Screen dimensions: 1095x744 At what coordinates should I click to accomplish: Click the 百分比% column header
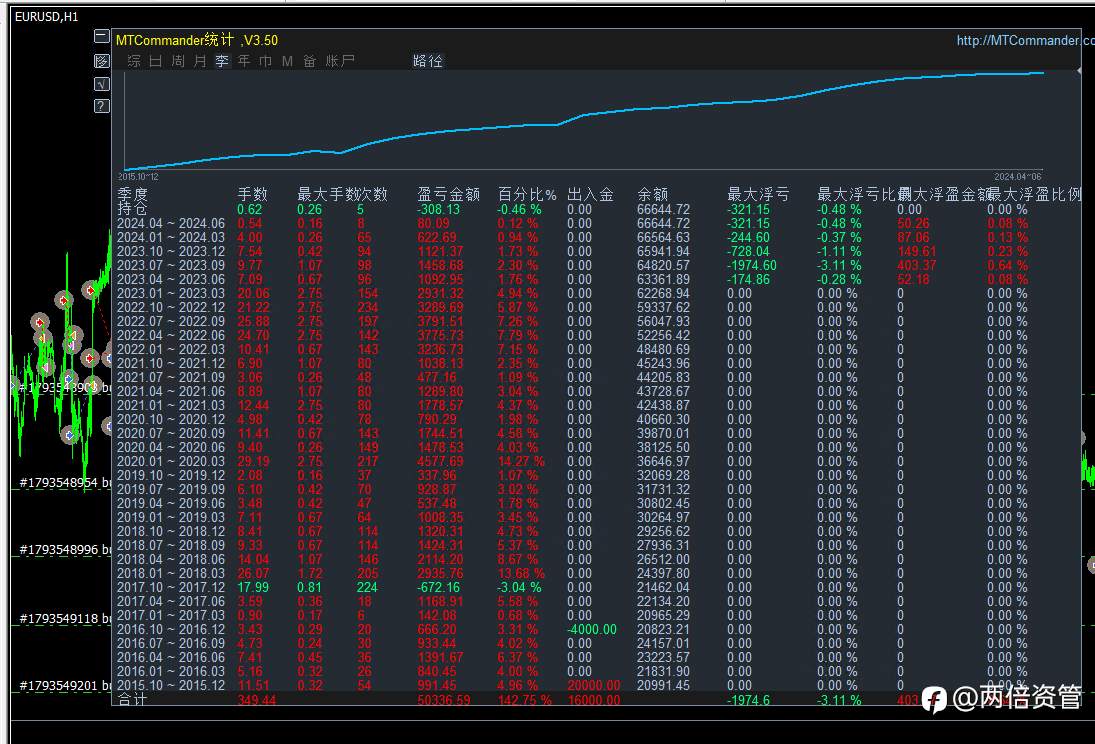pos(527,194)
